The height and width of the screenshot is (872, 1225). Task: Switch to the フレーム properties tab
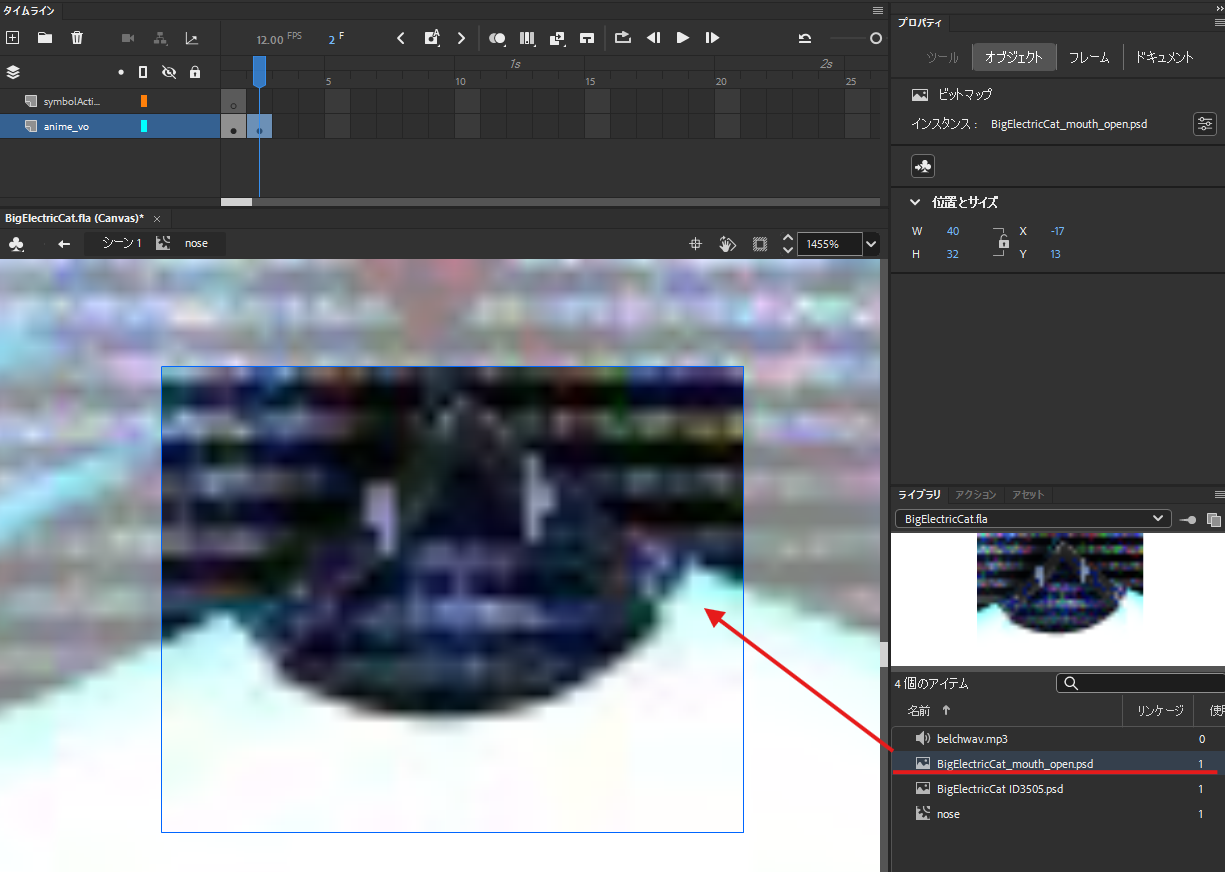1088,57
